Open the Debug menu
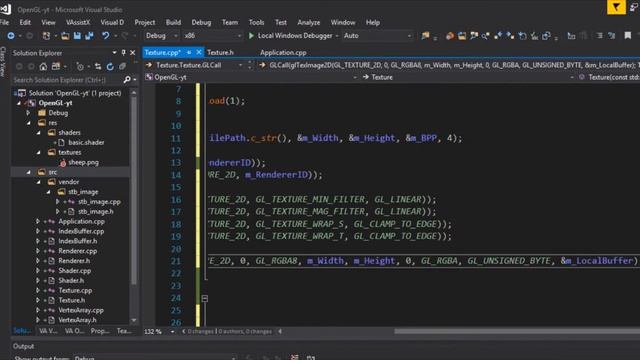640x360 pixels. point(201,22)
